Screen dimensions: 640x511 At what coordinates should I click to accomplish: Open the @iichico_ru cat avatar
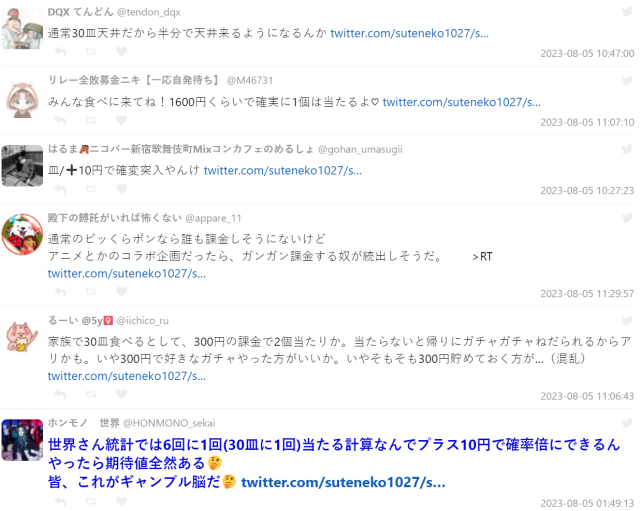tap(22, 337)
